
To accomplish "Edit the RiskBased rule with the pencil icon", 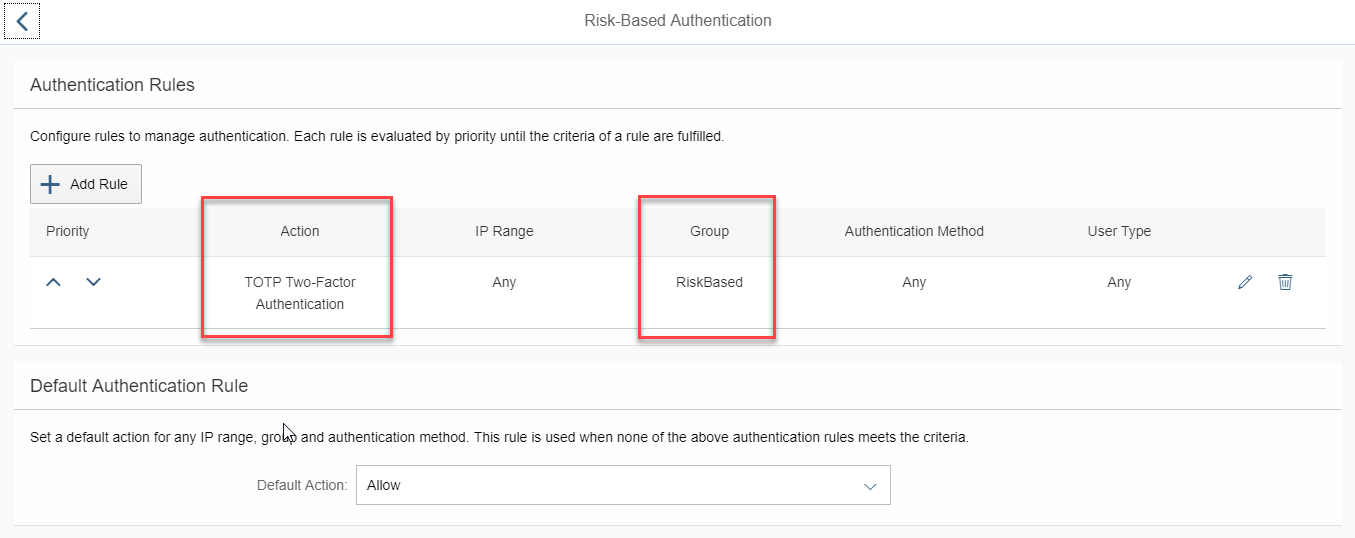I will [1245, 283].
